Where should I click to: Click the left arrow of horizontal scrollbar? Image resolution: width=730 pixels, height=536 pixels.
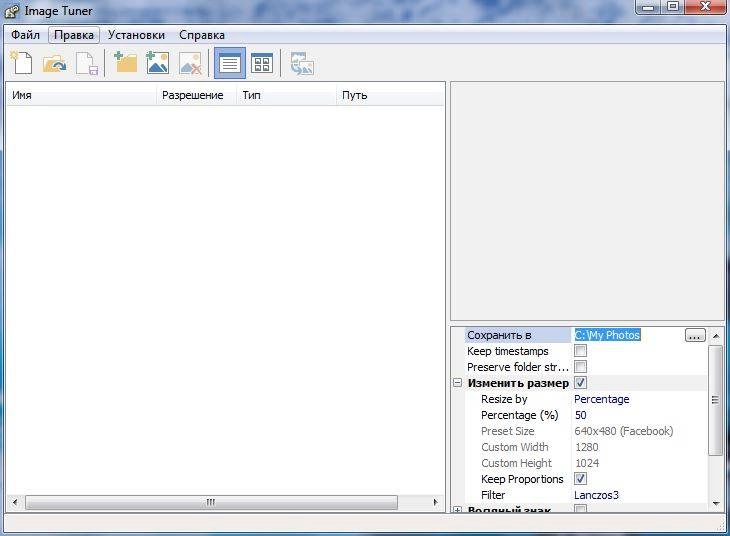click(x=15, y=502)
